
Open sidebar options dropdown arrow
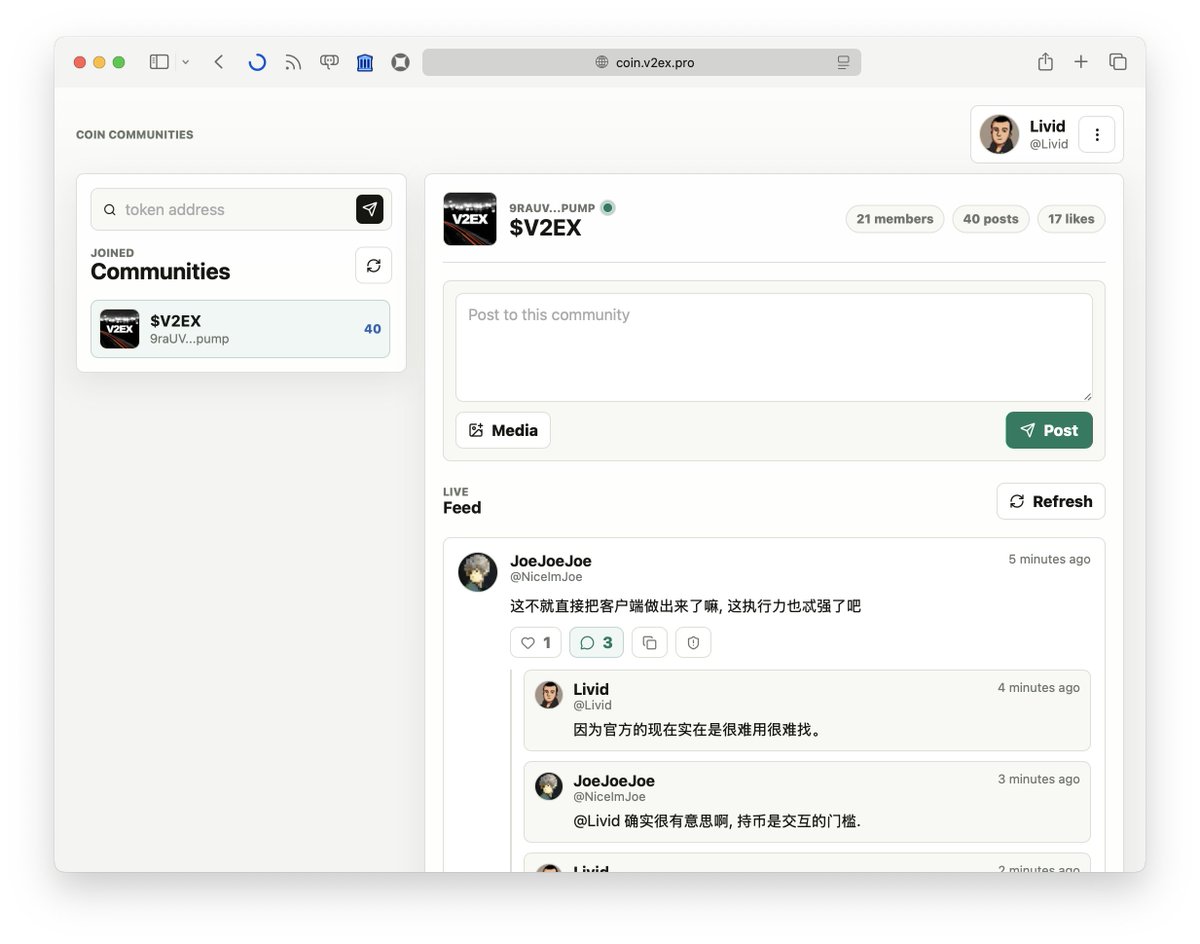coord(186,62)
